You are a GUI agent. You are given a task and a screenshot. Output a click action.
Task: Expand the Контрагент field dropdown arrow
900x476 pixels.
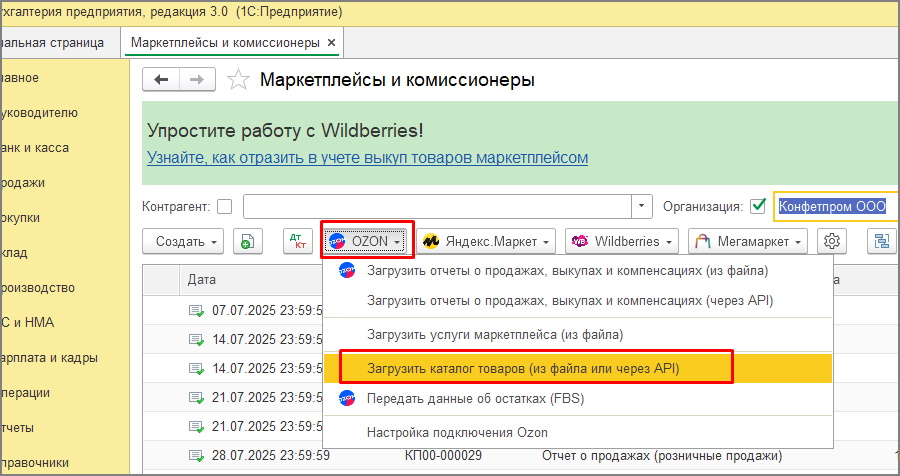click(642, 206)
